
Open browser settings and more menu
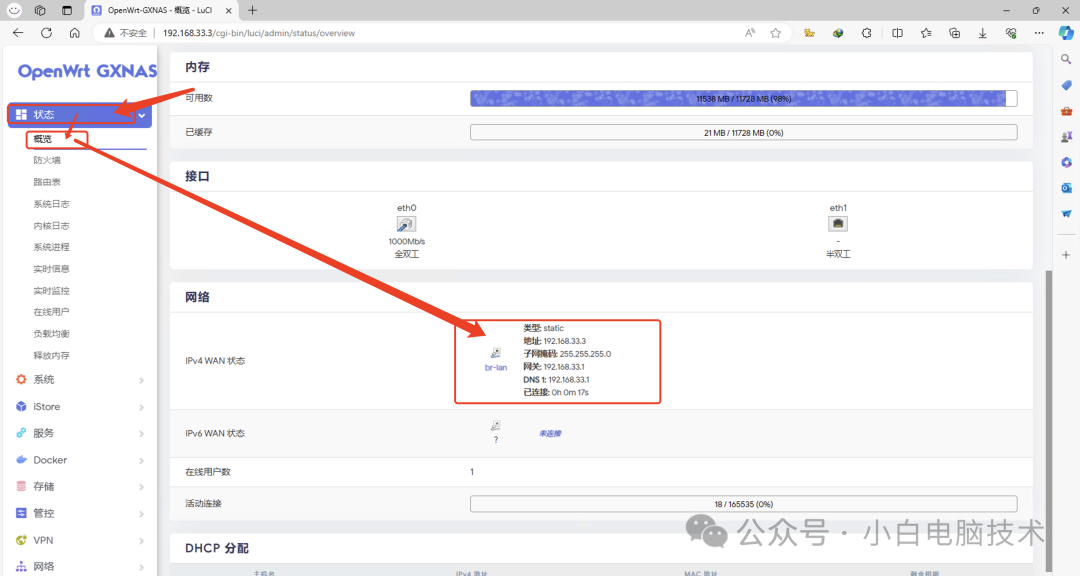click(x=1039, y=32)
